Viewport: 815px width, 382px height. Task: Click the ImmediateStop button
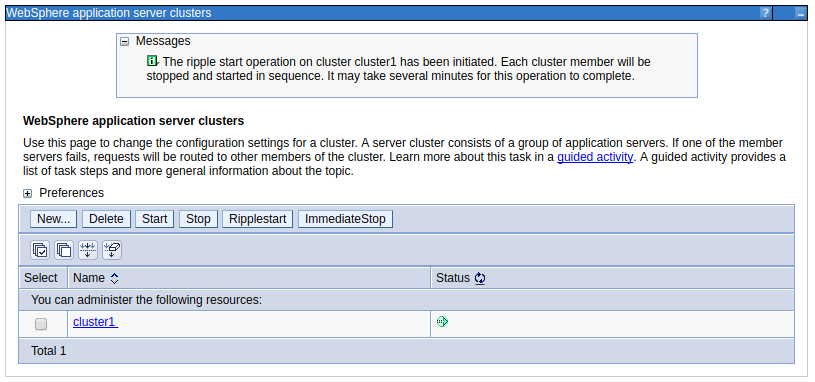(x=345, y=219)
